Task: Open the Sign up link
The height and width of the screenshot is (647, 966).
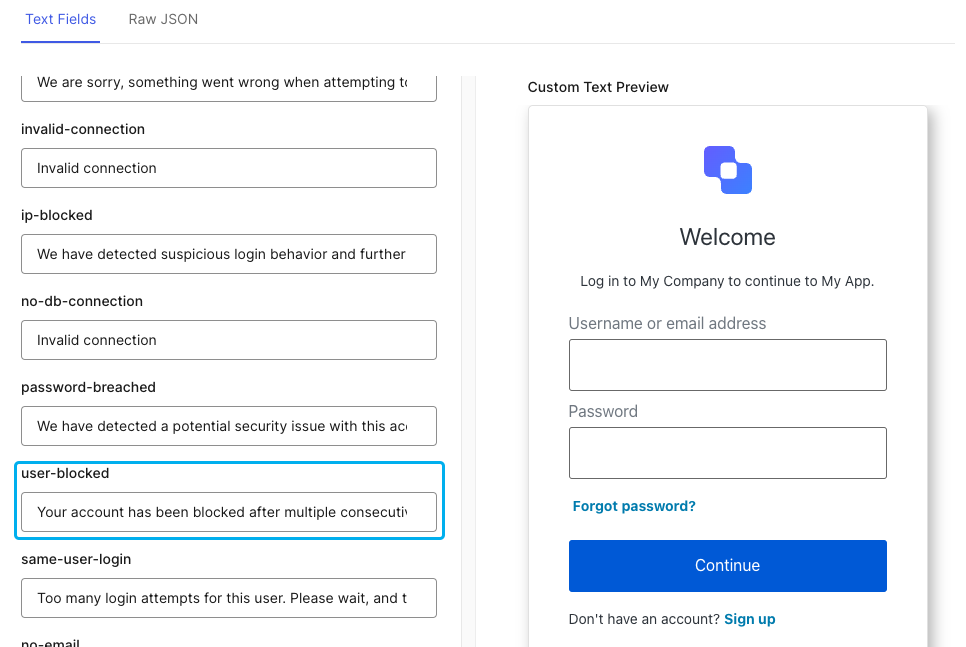Action: point(749,619)
